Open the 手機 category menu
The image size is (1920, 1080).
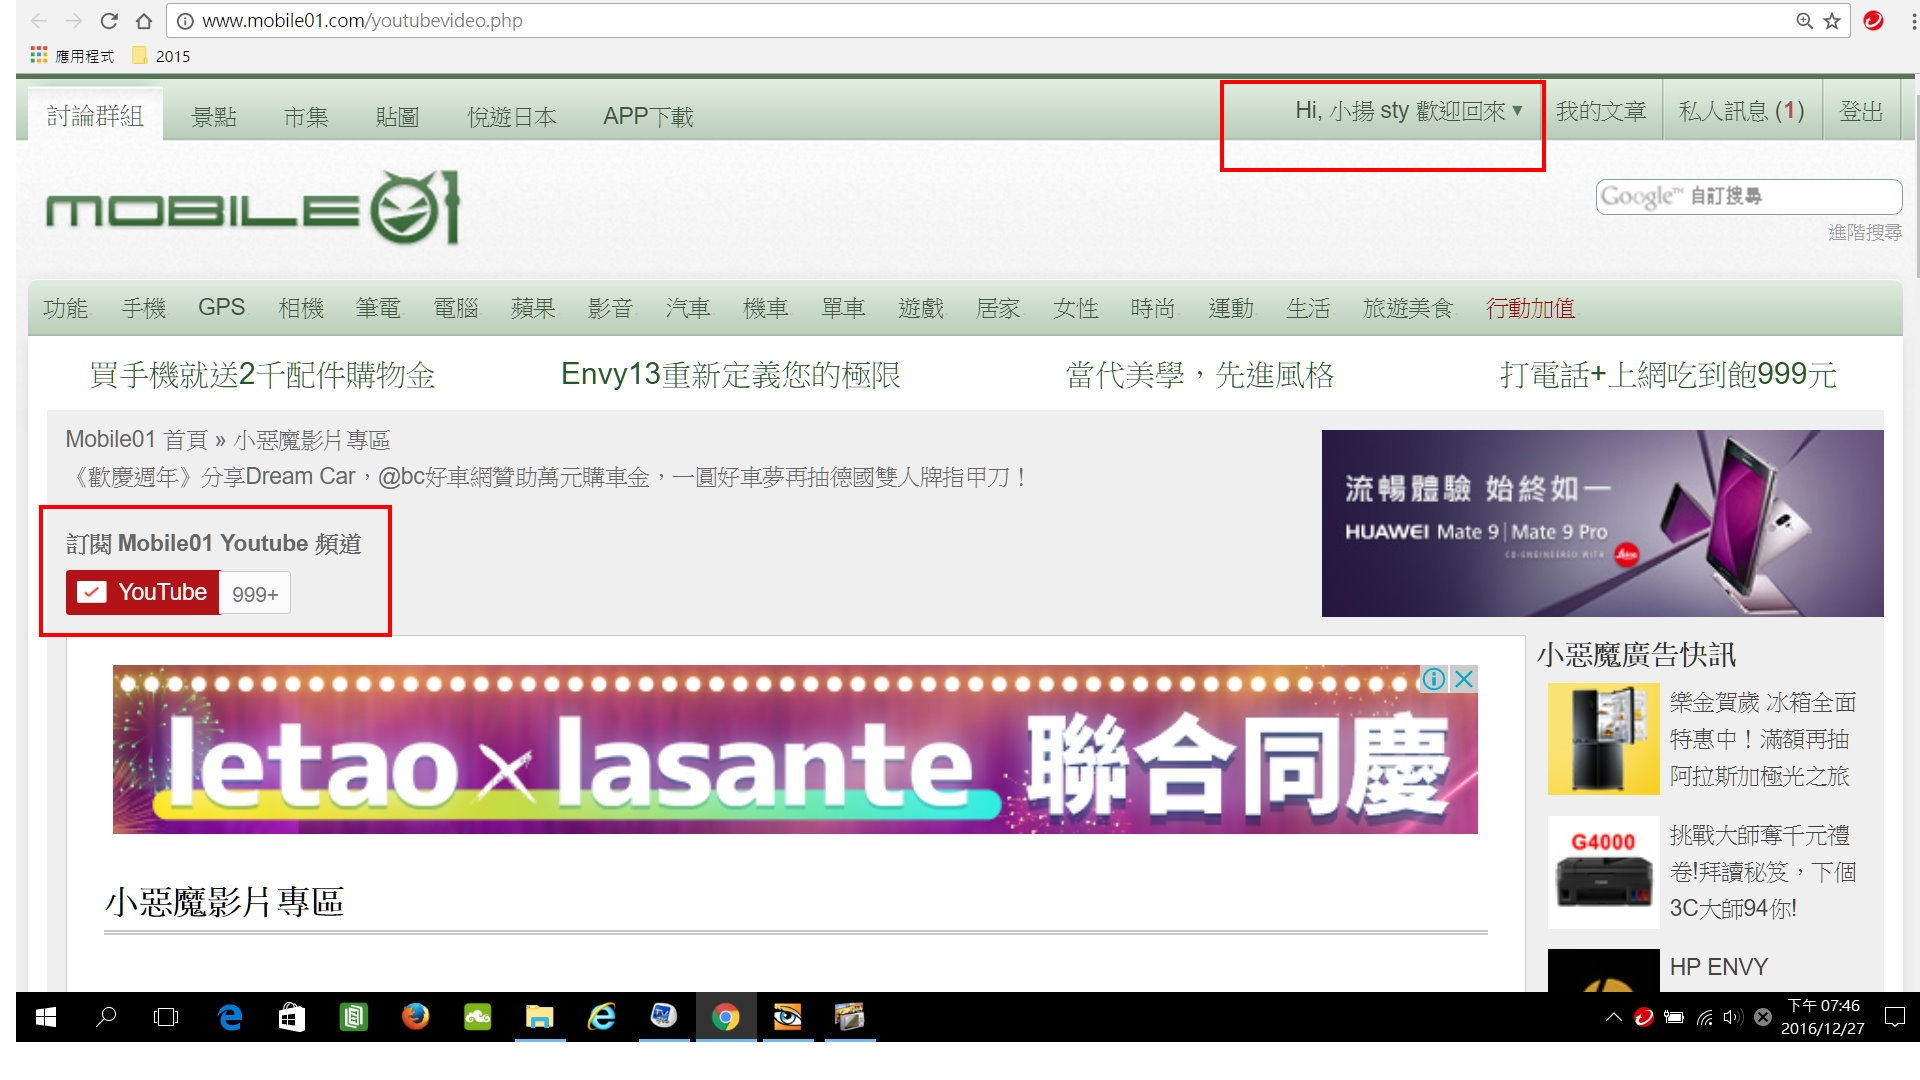[x=143, y=308]
